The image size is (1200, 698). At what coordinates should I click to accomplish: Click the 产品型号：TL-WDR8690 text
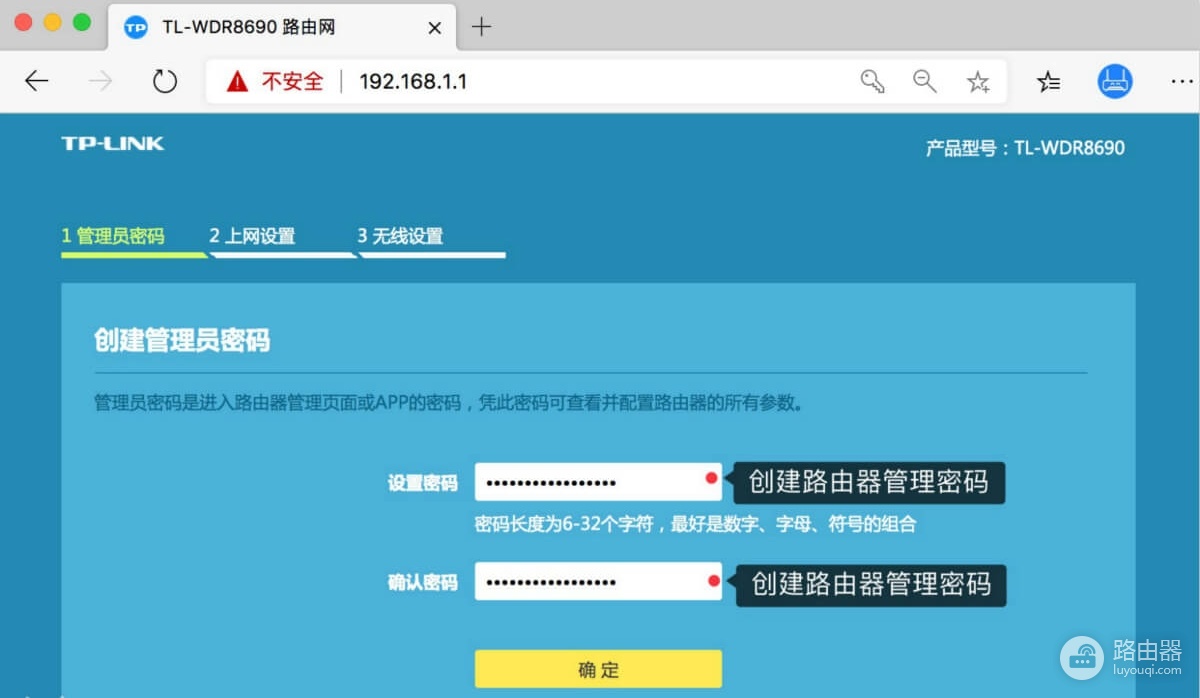pyautogui.click(x=1025, y=148)
